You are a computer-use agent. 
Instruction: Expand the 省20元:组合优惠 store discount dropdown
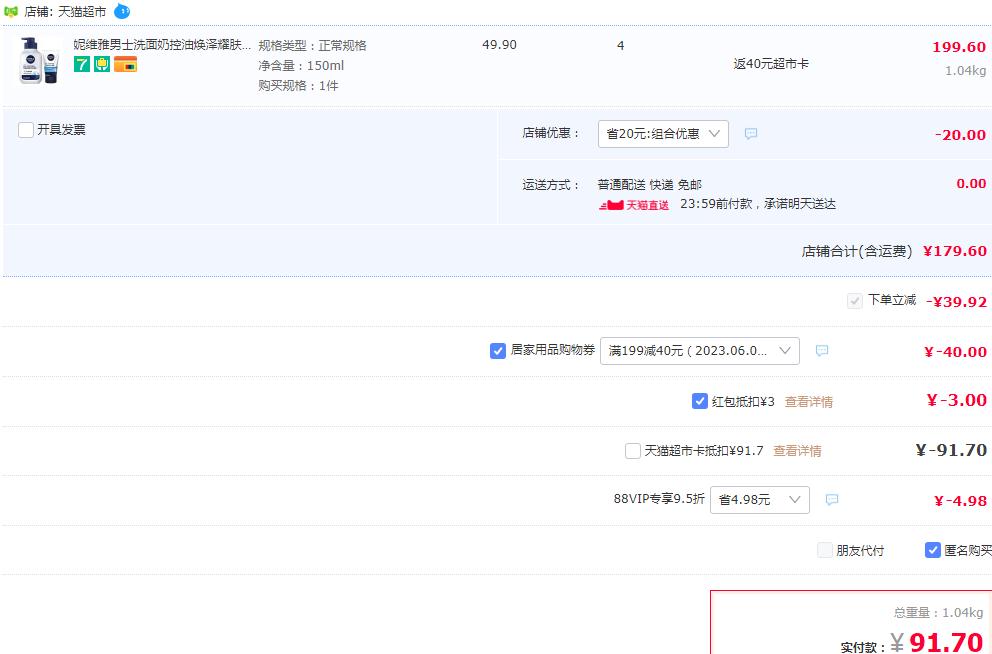tap(663, 134)
